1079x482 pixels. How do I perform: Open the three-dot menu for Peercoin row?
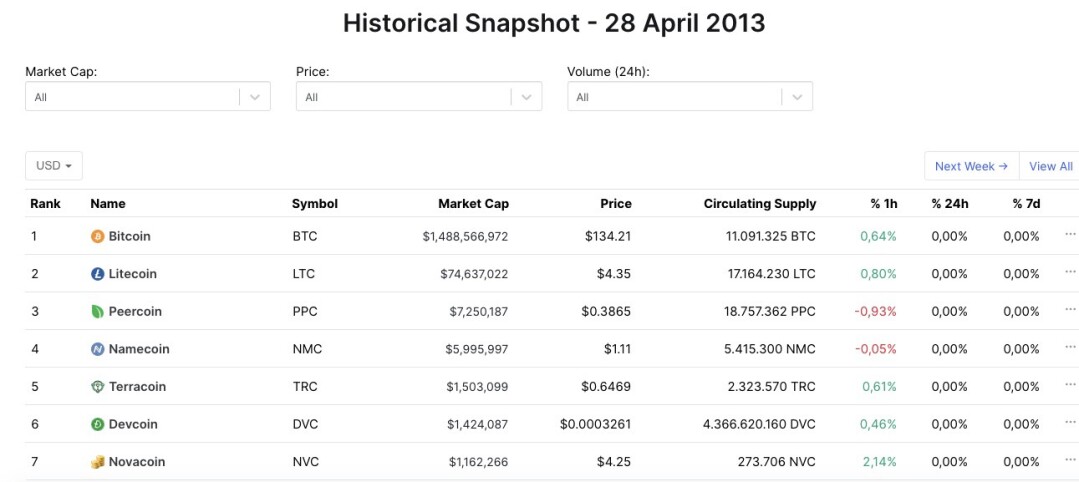pos(1070,309)
